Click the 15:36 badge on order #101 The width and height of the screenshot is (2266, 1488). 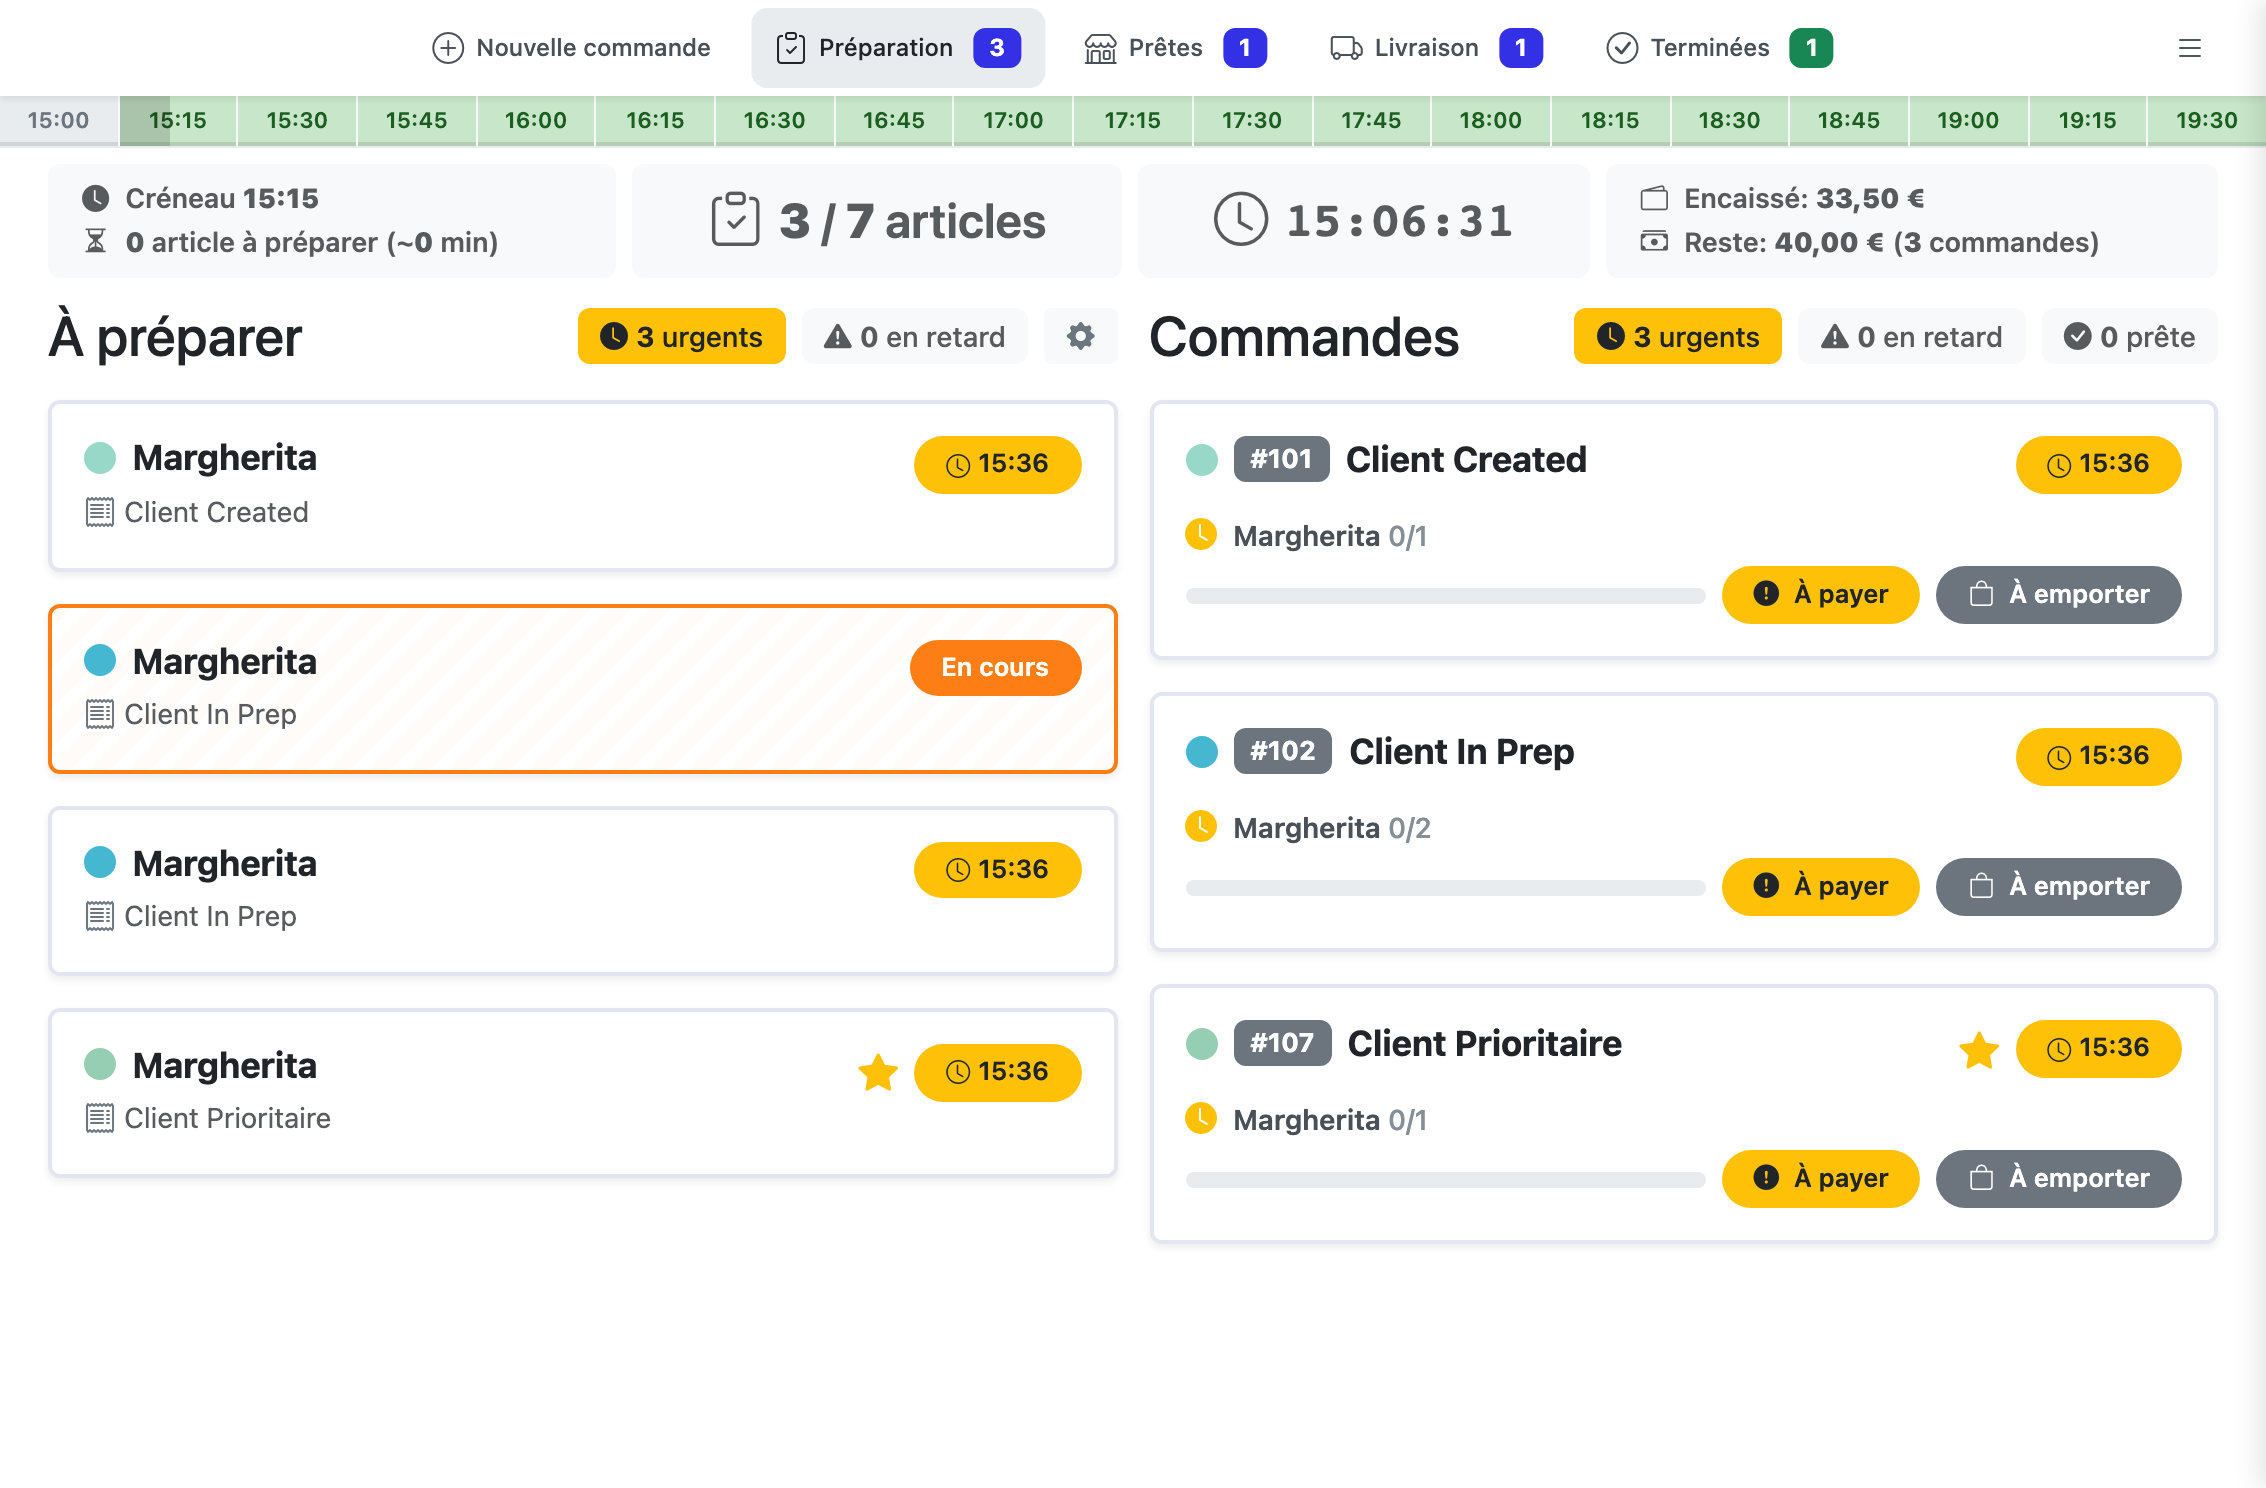coord(2098,464)
